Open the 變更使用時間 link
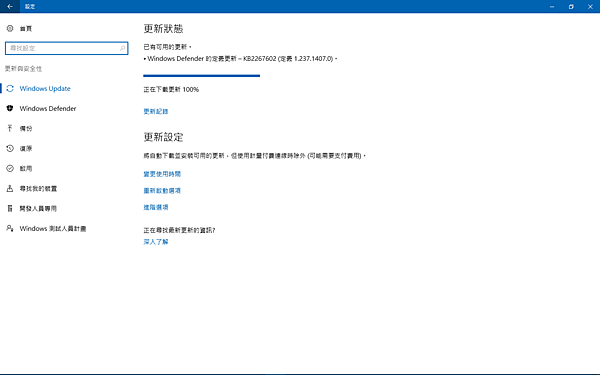Image resolution: width=600 pixels, height=375 pixels. tap(162, 174)
